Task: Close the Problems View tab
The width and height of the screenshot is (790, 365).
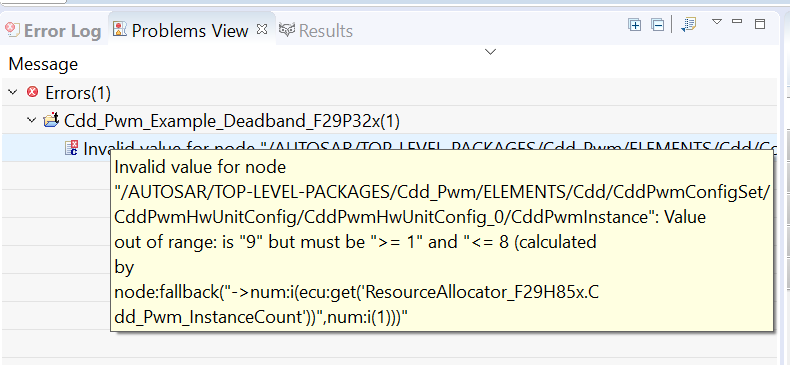Action: 261,29
